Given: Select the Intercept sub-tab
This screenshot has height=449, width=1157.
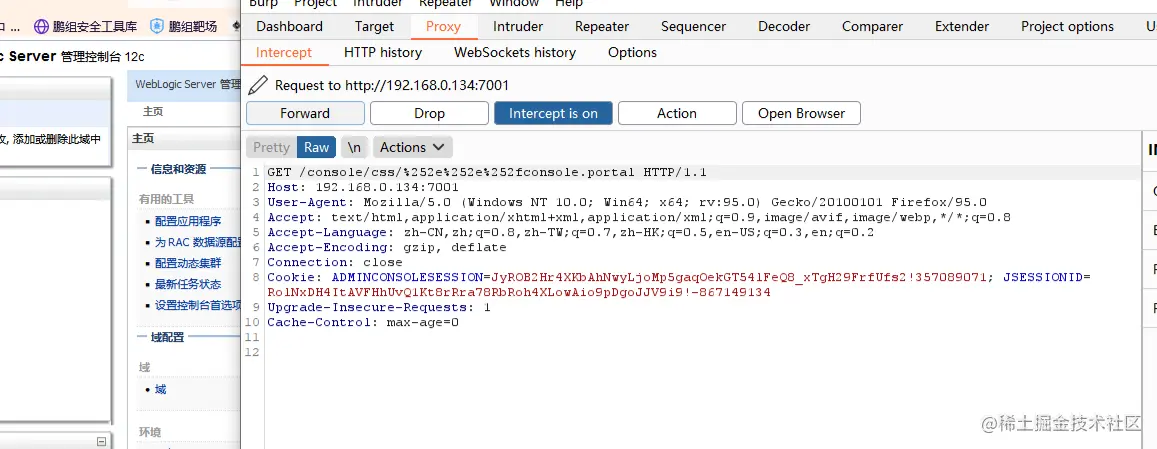Looking at the screenshot, I should pyautogui.click(x=284, y=52).
